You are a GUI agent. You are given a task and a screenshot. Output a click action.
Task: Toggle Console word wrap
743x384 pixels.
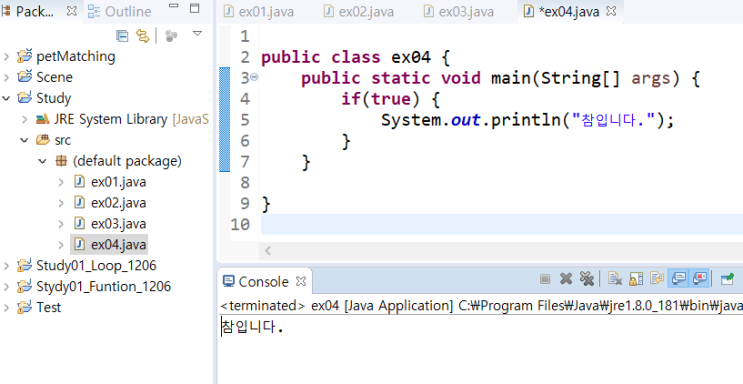click(x=656, y=279)
